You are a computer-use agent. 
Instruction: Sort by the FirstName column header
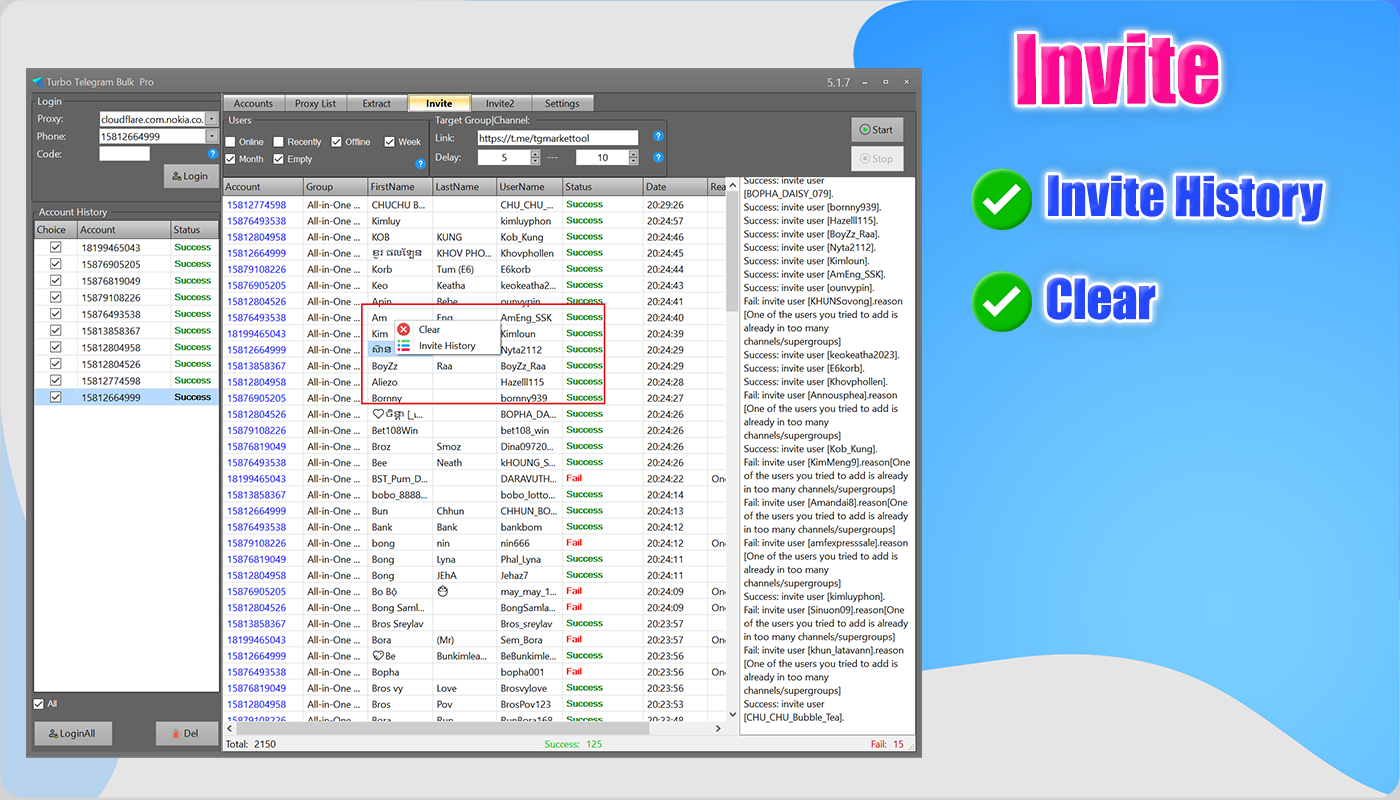(400, 187)
